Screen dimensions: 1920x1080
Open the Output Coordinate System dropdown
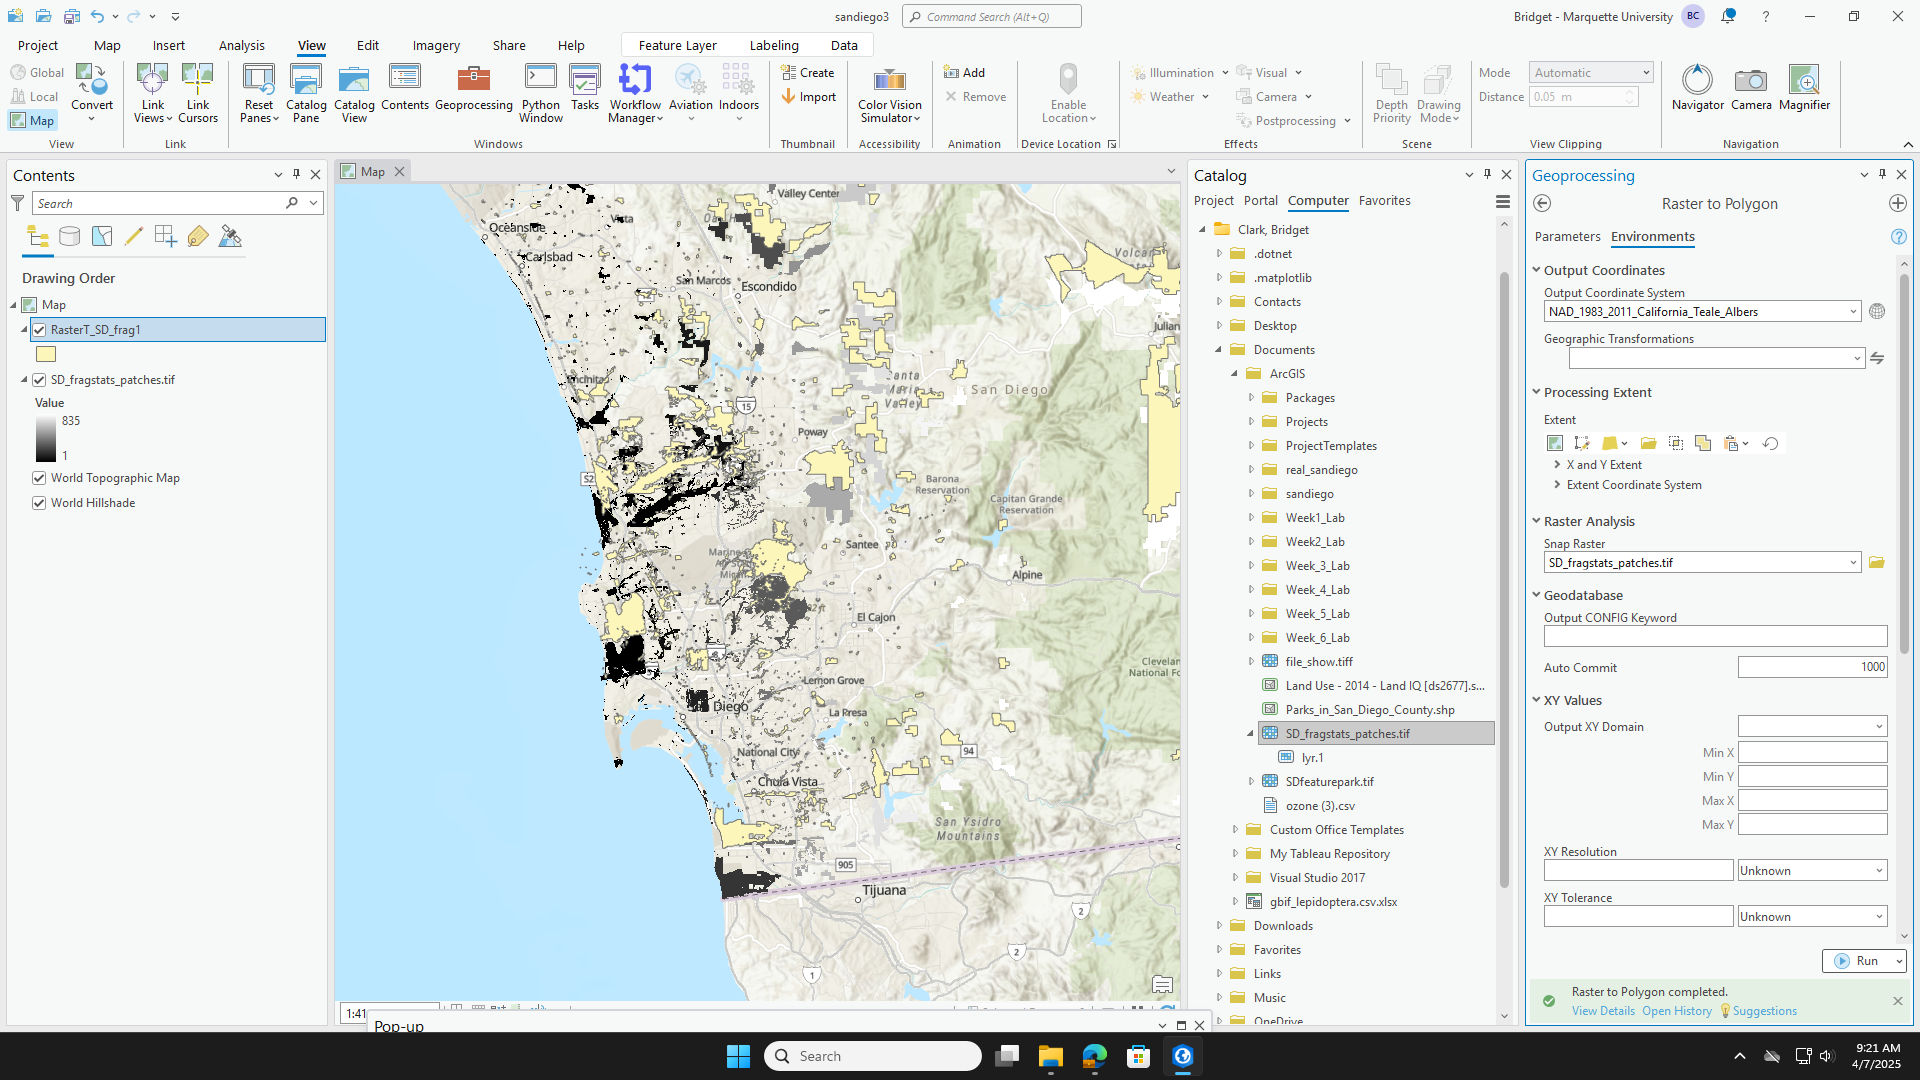[1852, 311]
